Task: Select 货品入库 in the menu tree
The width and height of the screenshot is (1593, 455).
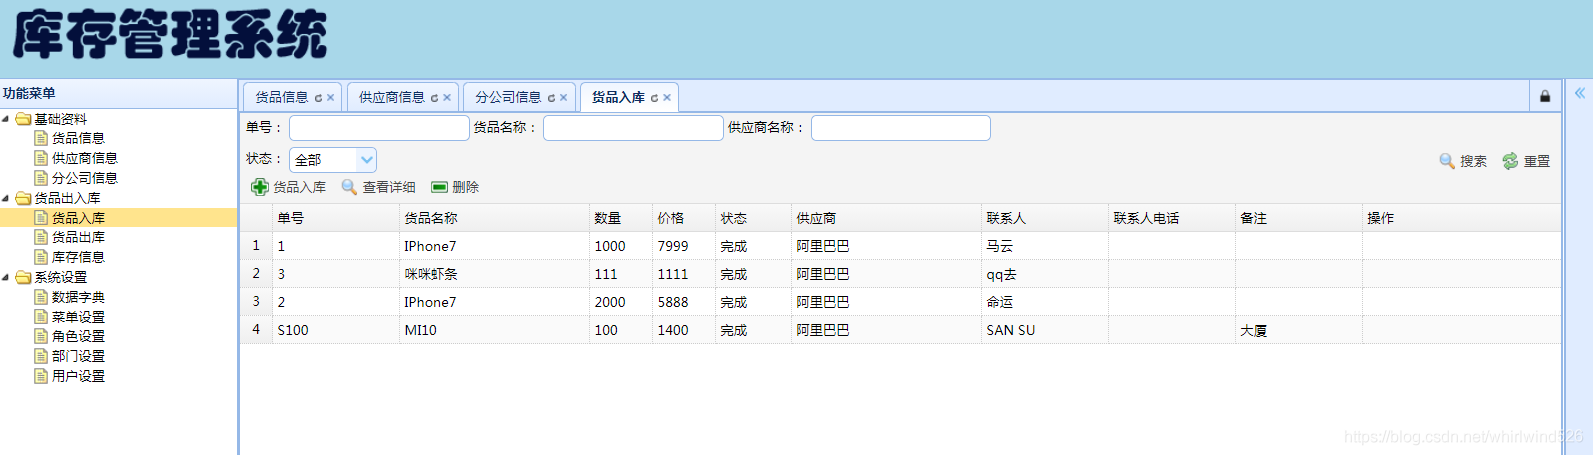Action: [78, 217]
